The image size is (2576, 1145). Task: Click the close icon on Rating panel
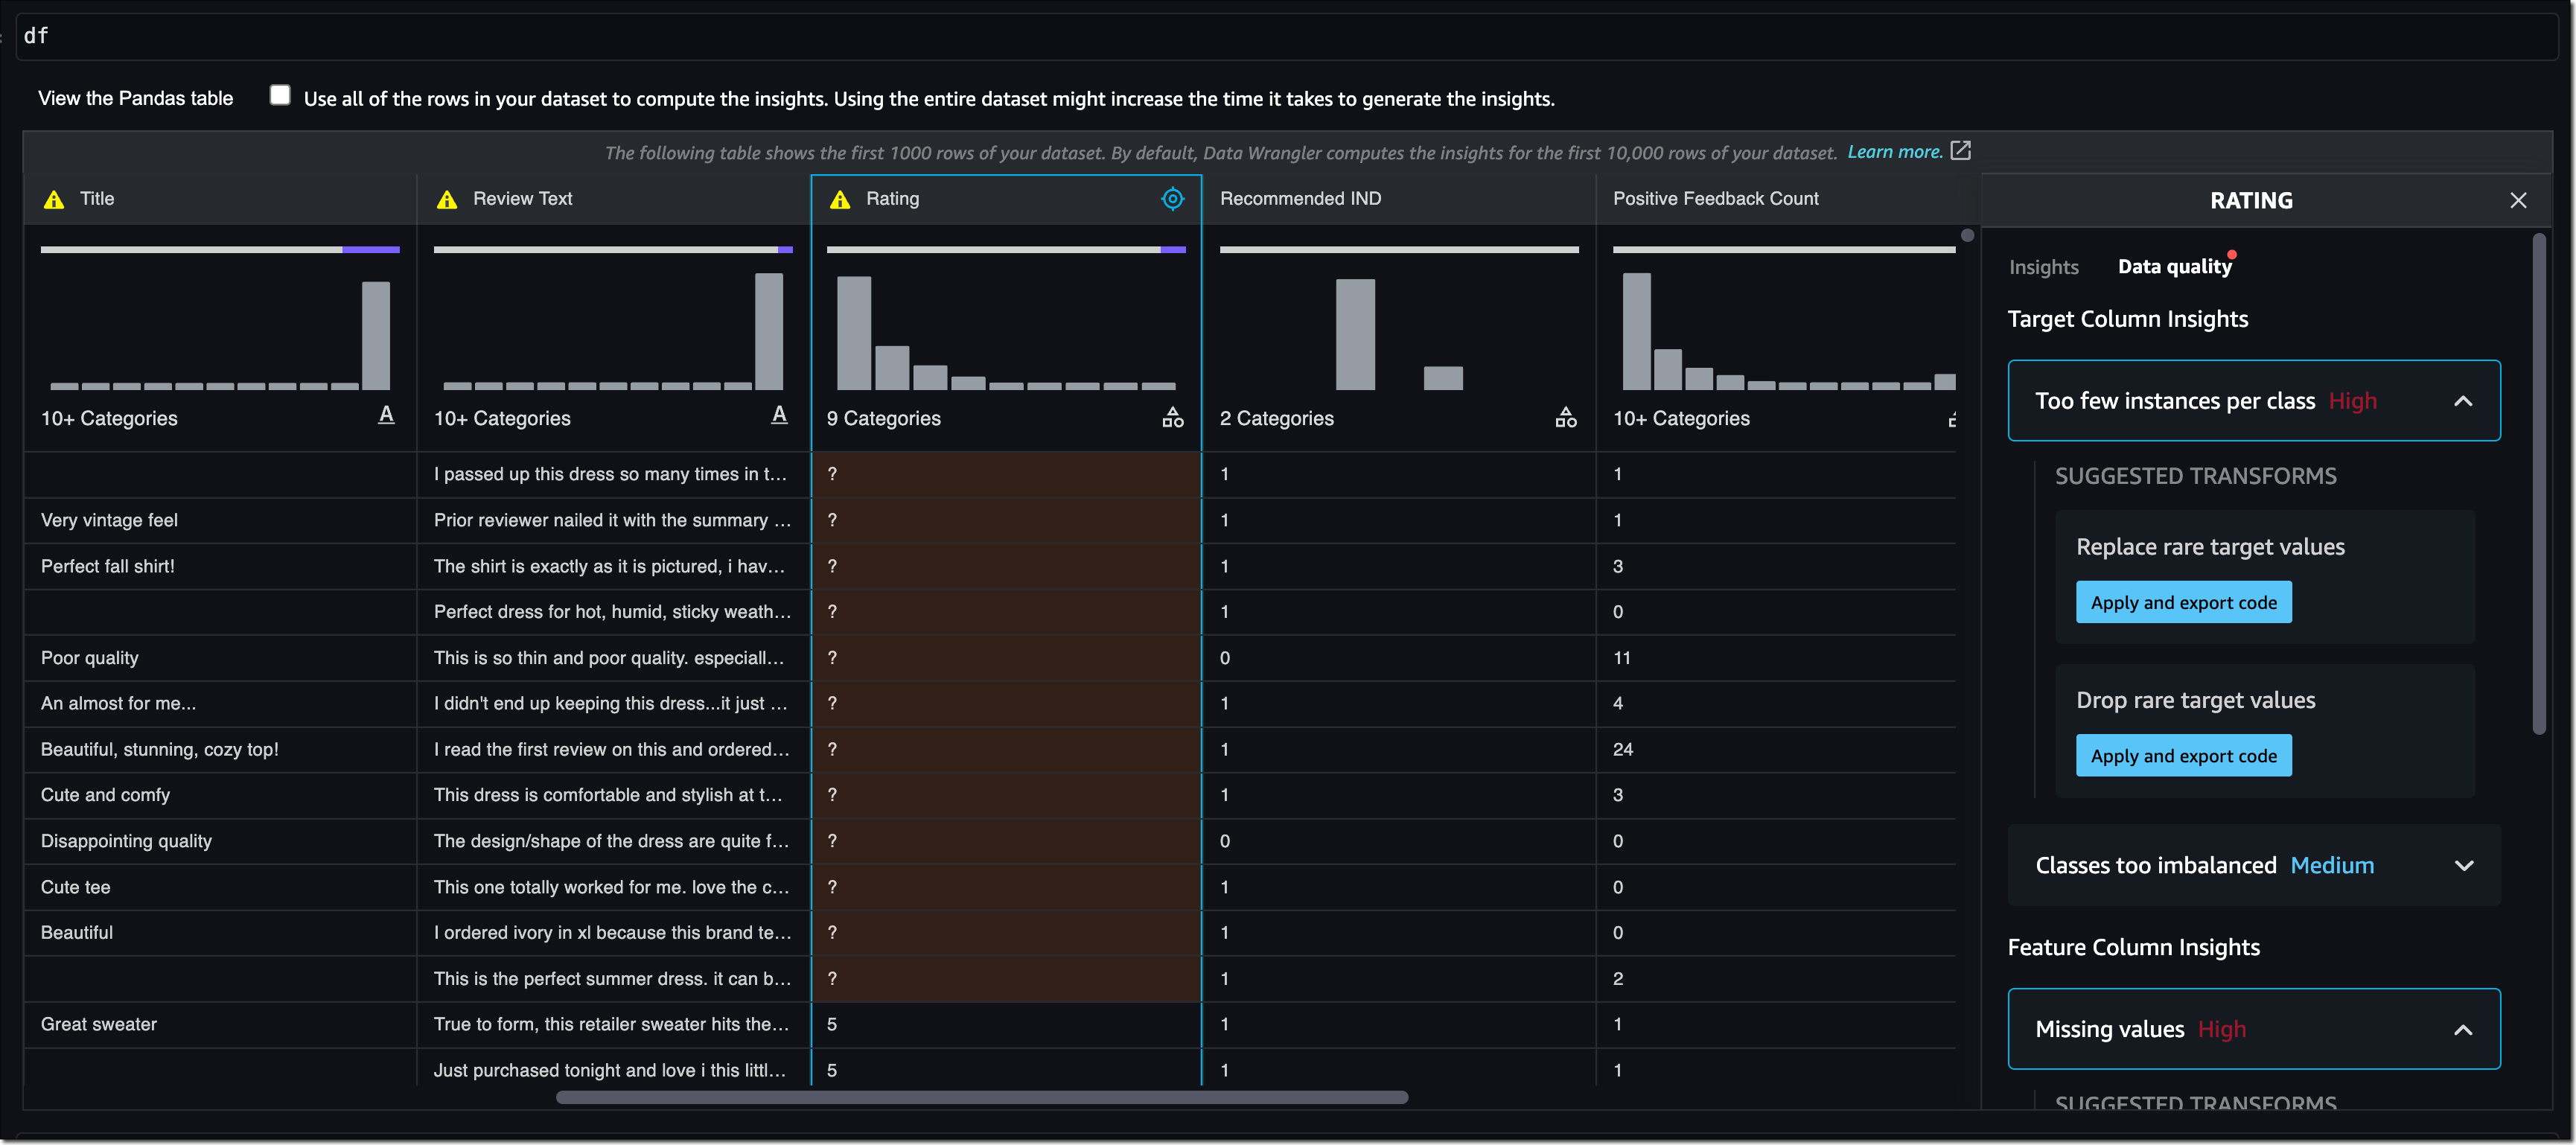2519,199
